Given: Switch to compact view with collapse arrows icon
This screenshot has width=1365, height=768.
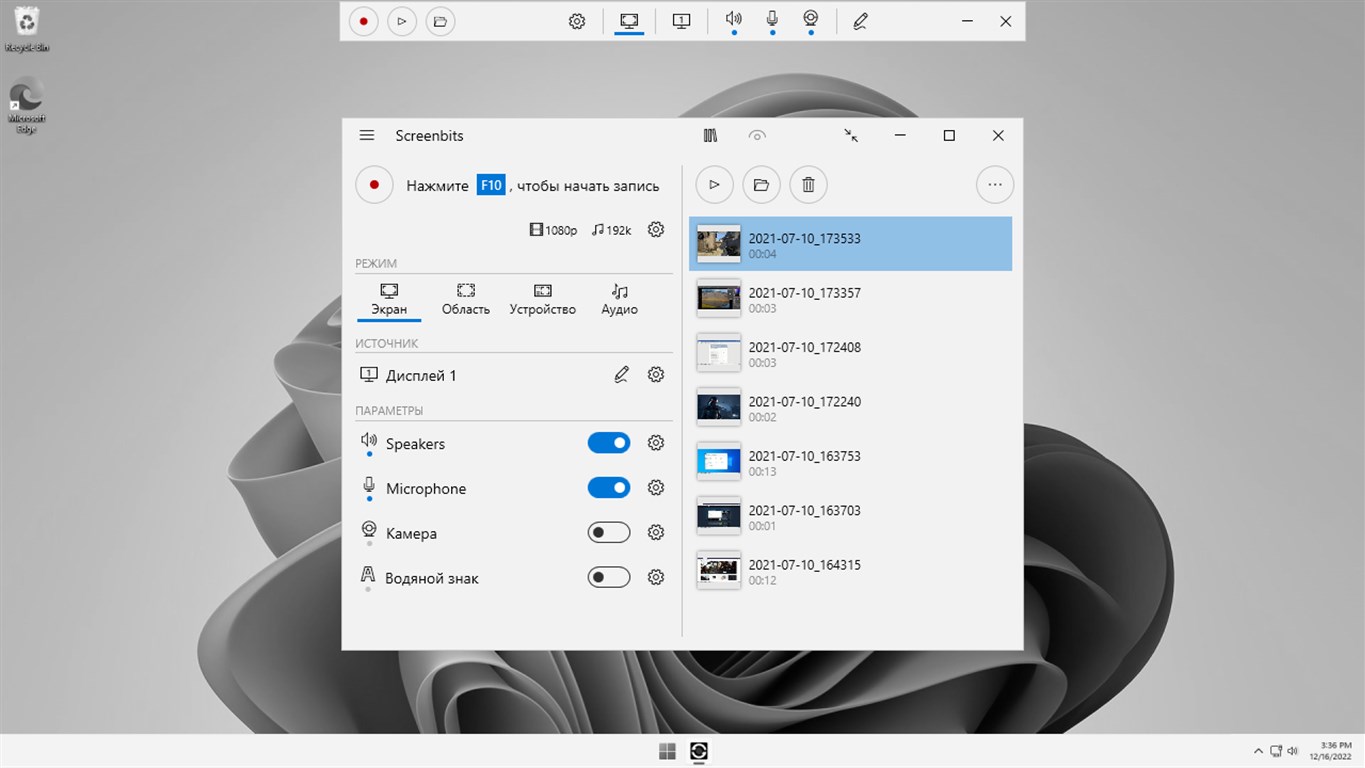Looking at the screenshot, I should 851,136.
